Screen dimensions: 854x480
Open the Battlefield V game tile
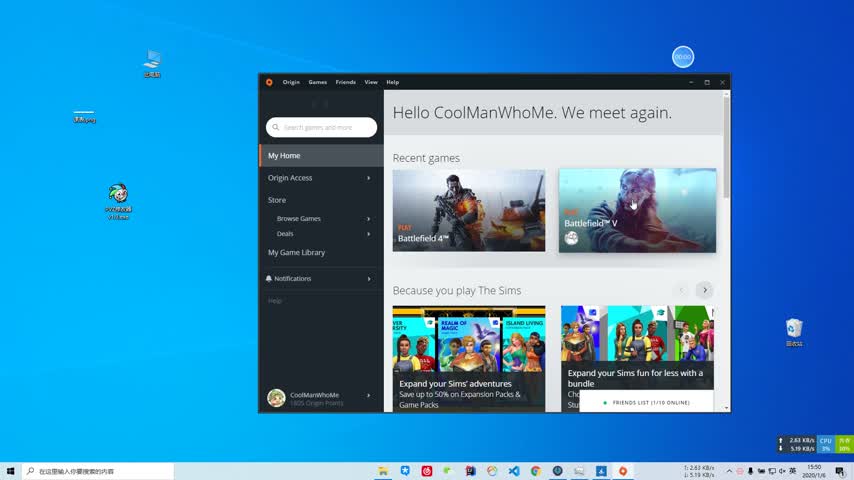(637, 210)
